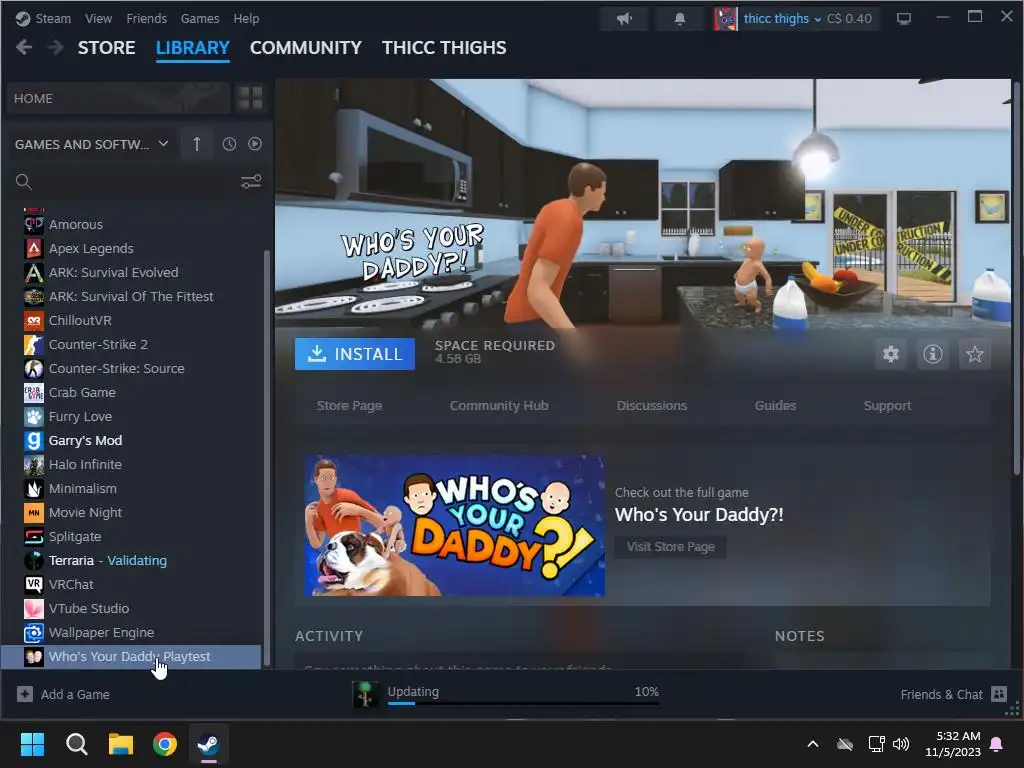The width and height of the screenshot is (1024, 768).
Task: Open the notifications bell in Steam header
Action: [680, 19]
